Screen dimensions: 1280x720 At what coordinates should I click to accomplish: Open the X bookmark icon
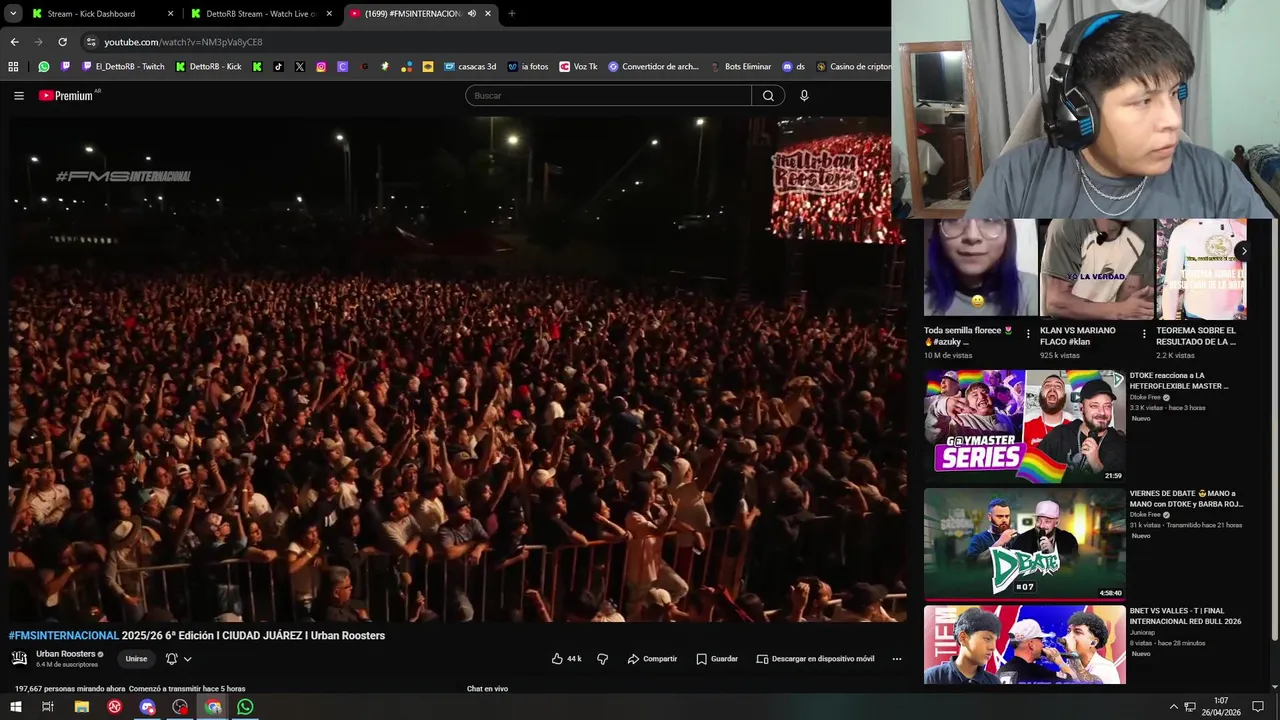(299, 67)
